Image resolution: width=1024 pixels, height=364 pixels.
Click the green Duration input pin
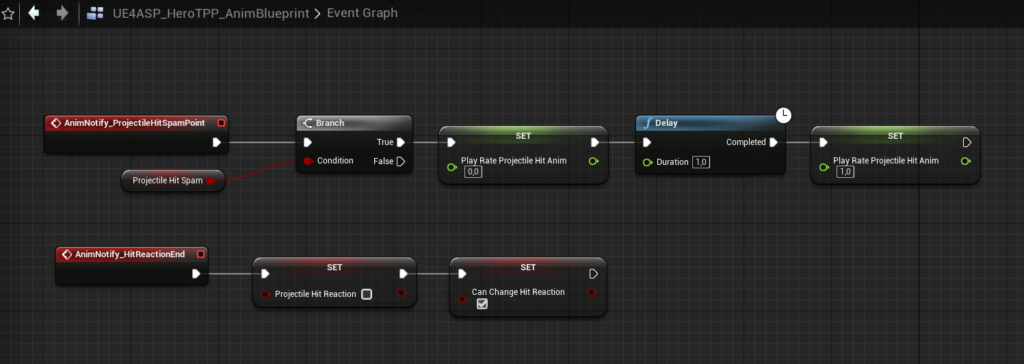647,162
